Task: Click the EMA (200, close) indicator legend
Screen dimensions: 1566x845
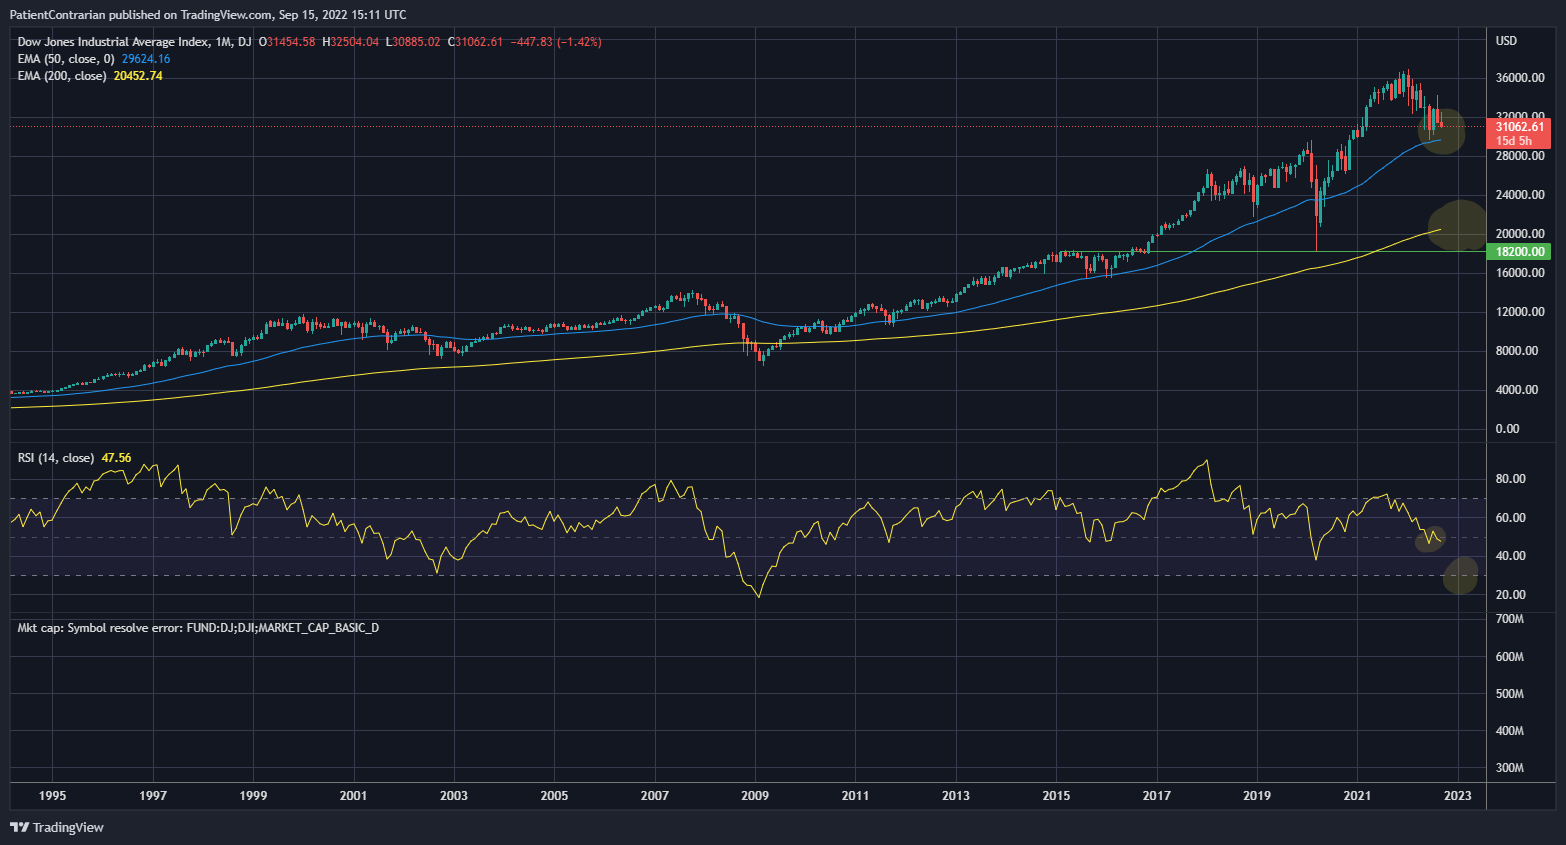Action: [x=62, y=76]
